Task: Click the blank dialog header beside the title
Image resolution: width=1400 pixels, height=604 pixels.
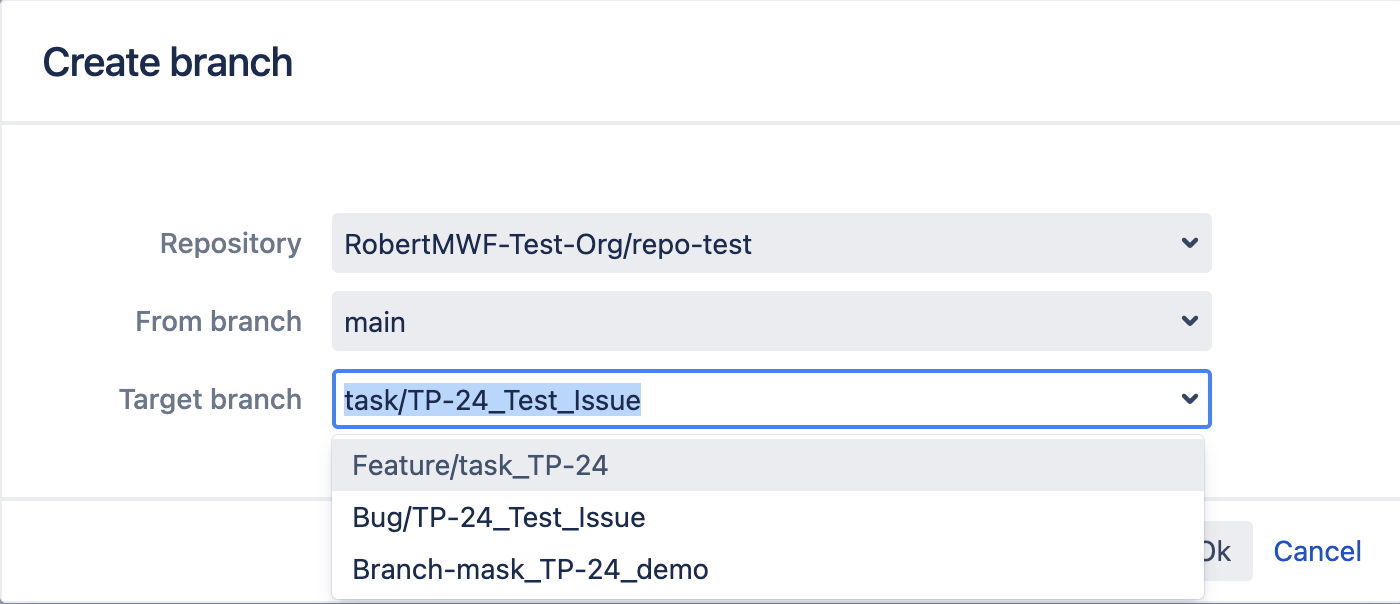Action: [800, 62]
